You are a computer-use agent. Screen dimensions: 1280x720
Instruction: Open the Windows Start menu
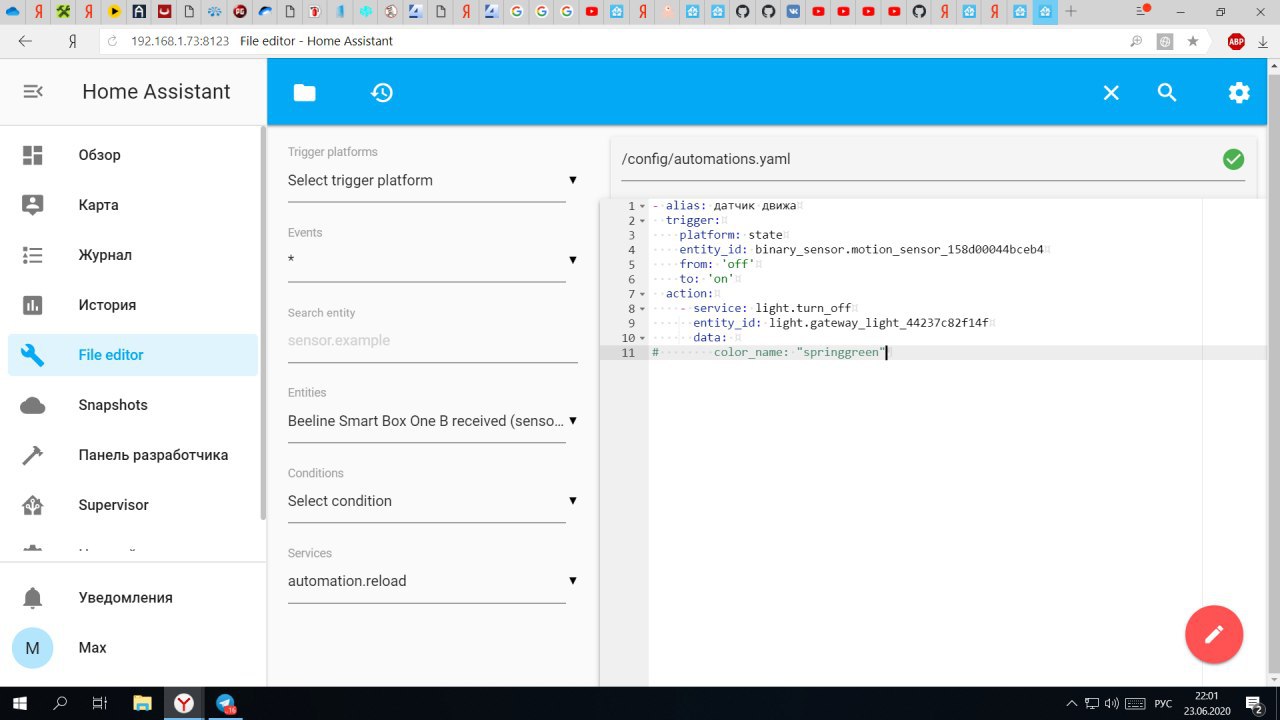[20, 703]
